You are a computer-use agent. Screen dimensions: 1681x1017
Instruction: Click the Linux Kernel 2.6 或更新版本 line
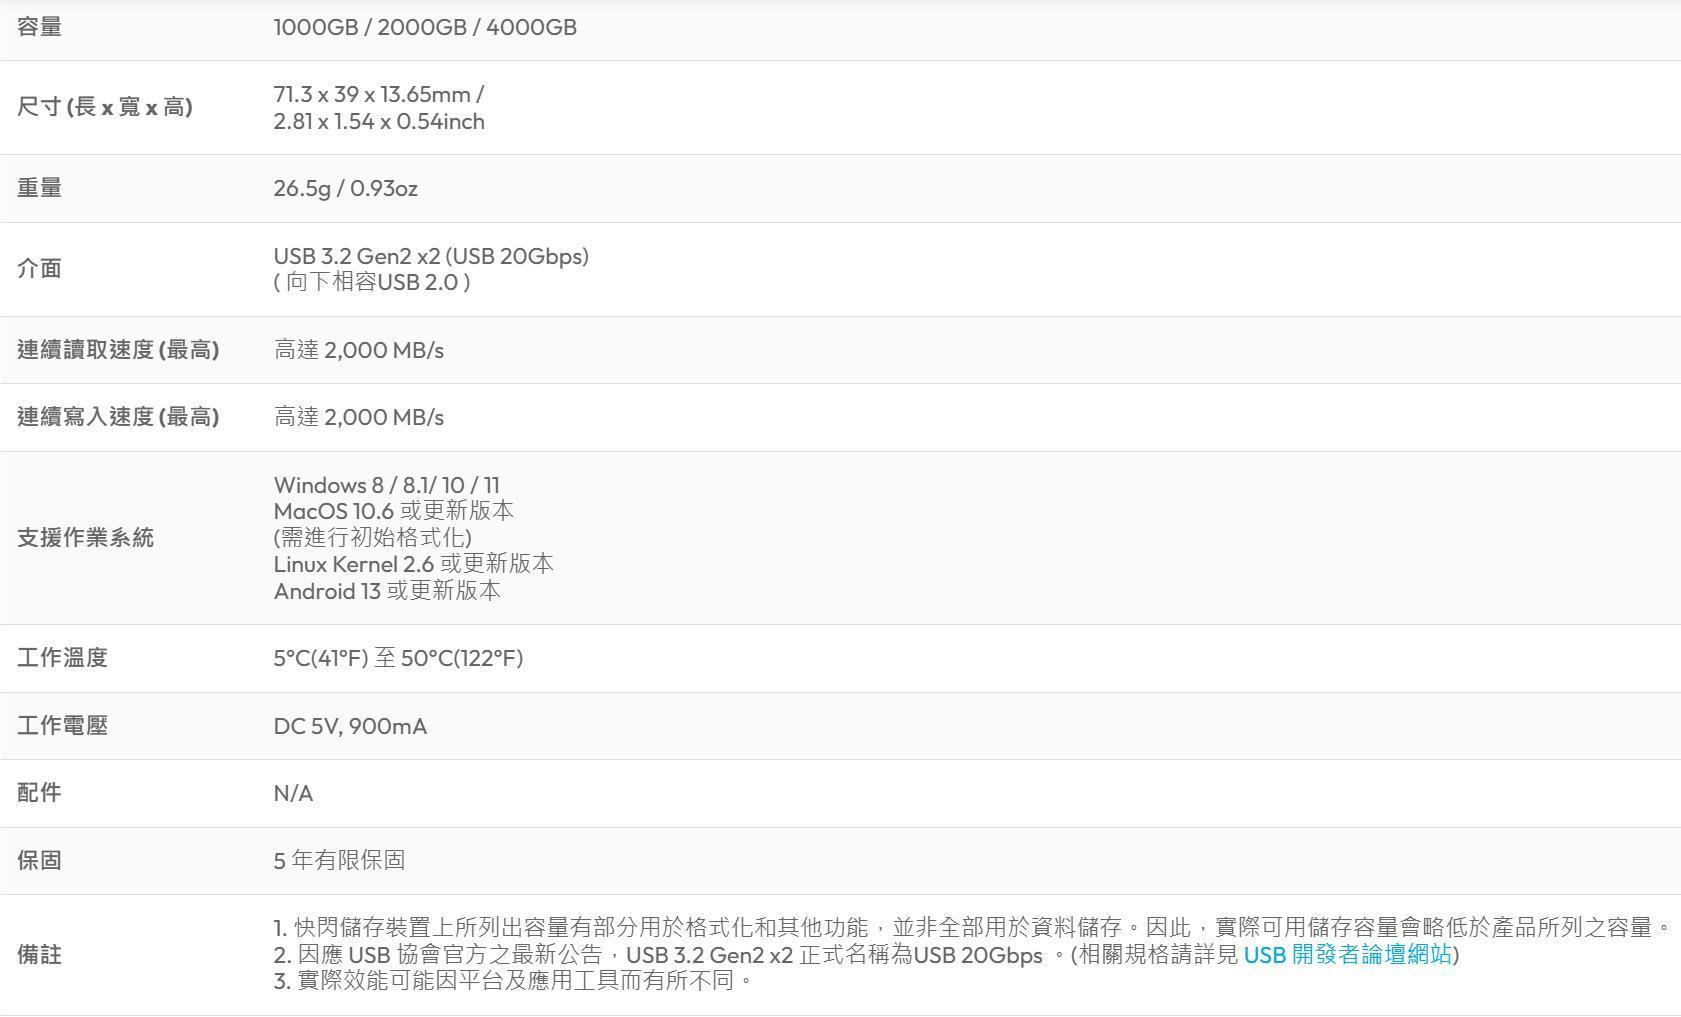413,563
